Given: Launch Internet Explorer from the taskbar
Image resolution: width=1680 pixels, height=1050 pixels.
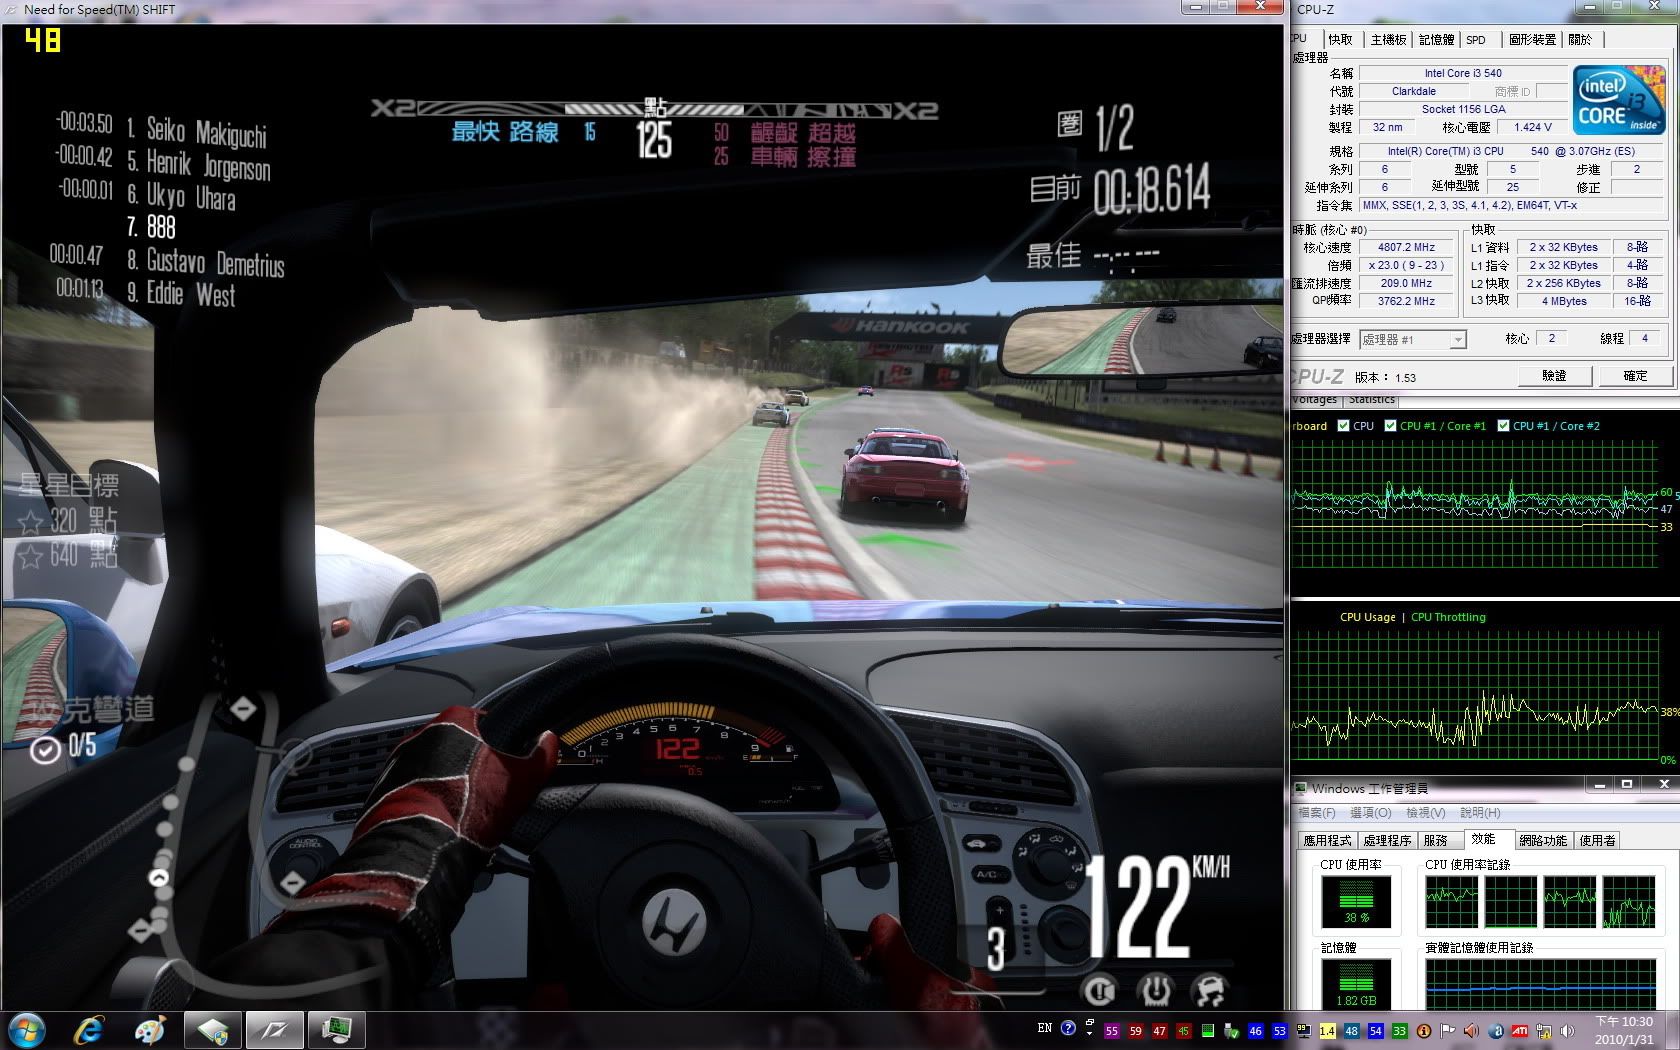Looking at the screenshot, I should pyautogui.click(x=89, y=1030).
